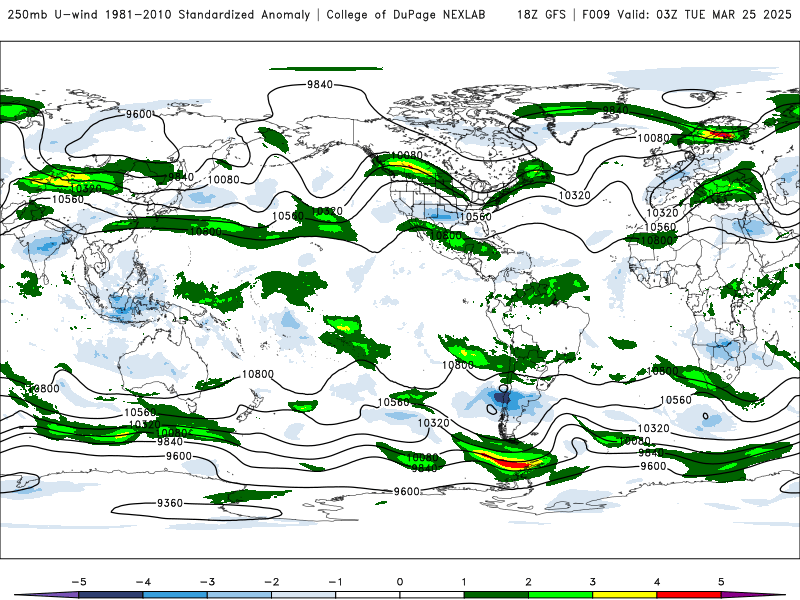Click the '3' colorbar label
The image size is (800, 600).
pyautogui.click(x=592, y=582)
